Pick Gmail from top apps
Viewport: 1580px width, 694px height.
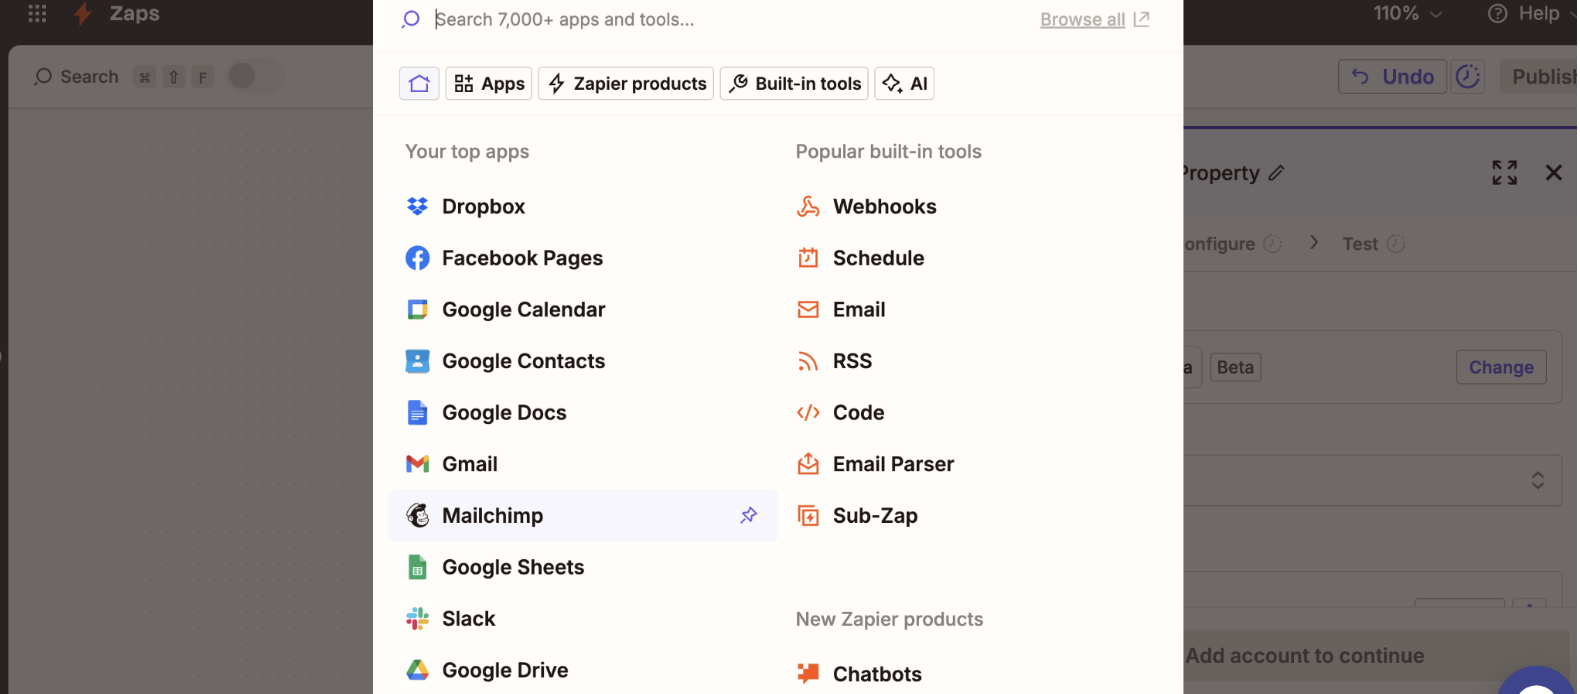click(x=582, y=464)
